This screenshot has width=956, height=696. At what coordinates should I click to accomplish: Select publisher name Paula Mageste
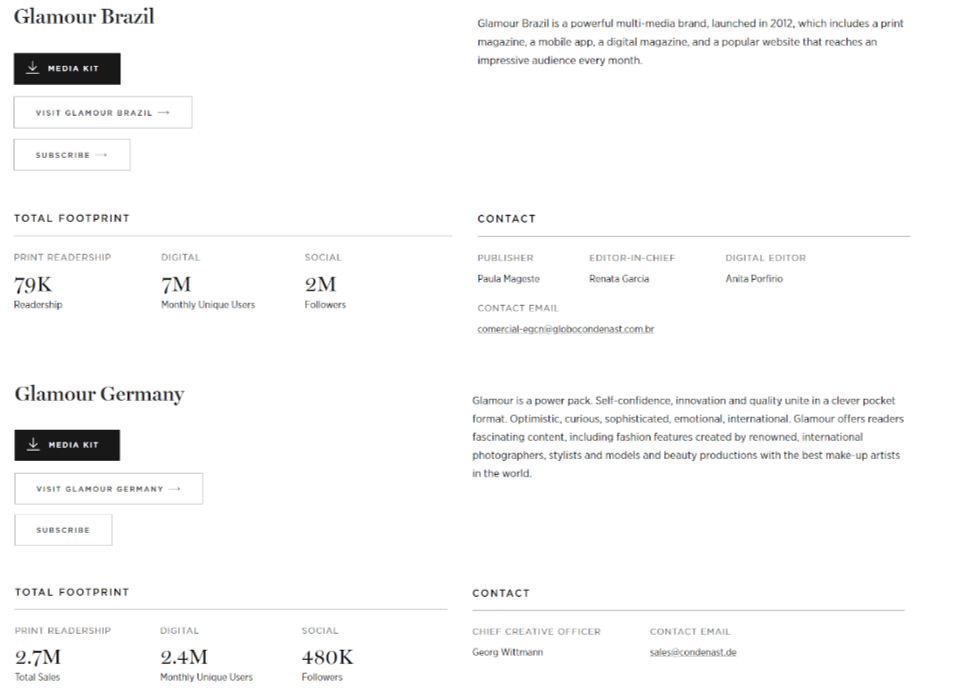pyautogui.click(x=508, y=279)
